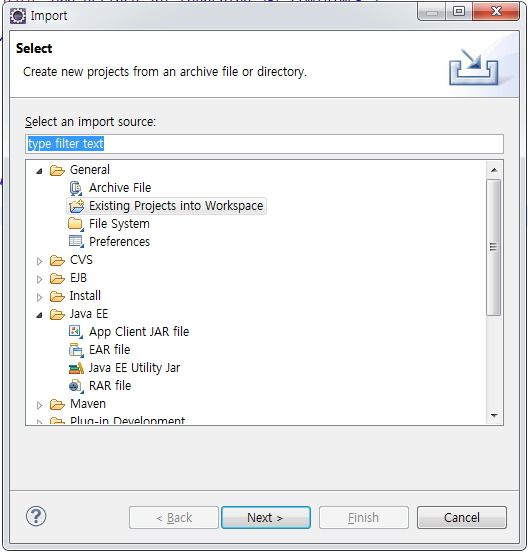This screenshot has height=552, width=528.
Task: Collapse the General folder tree node
Action: (x=39, y=171)
